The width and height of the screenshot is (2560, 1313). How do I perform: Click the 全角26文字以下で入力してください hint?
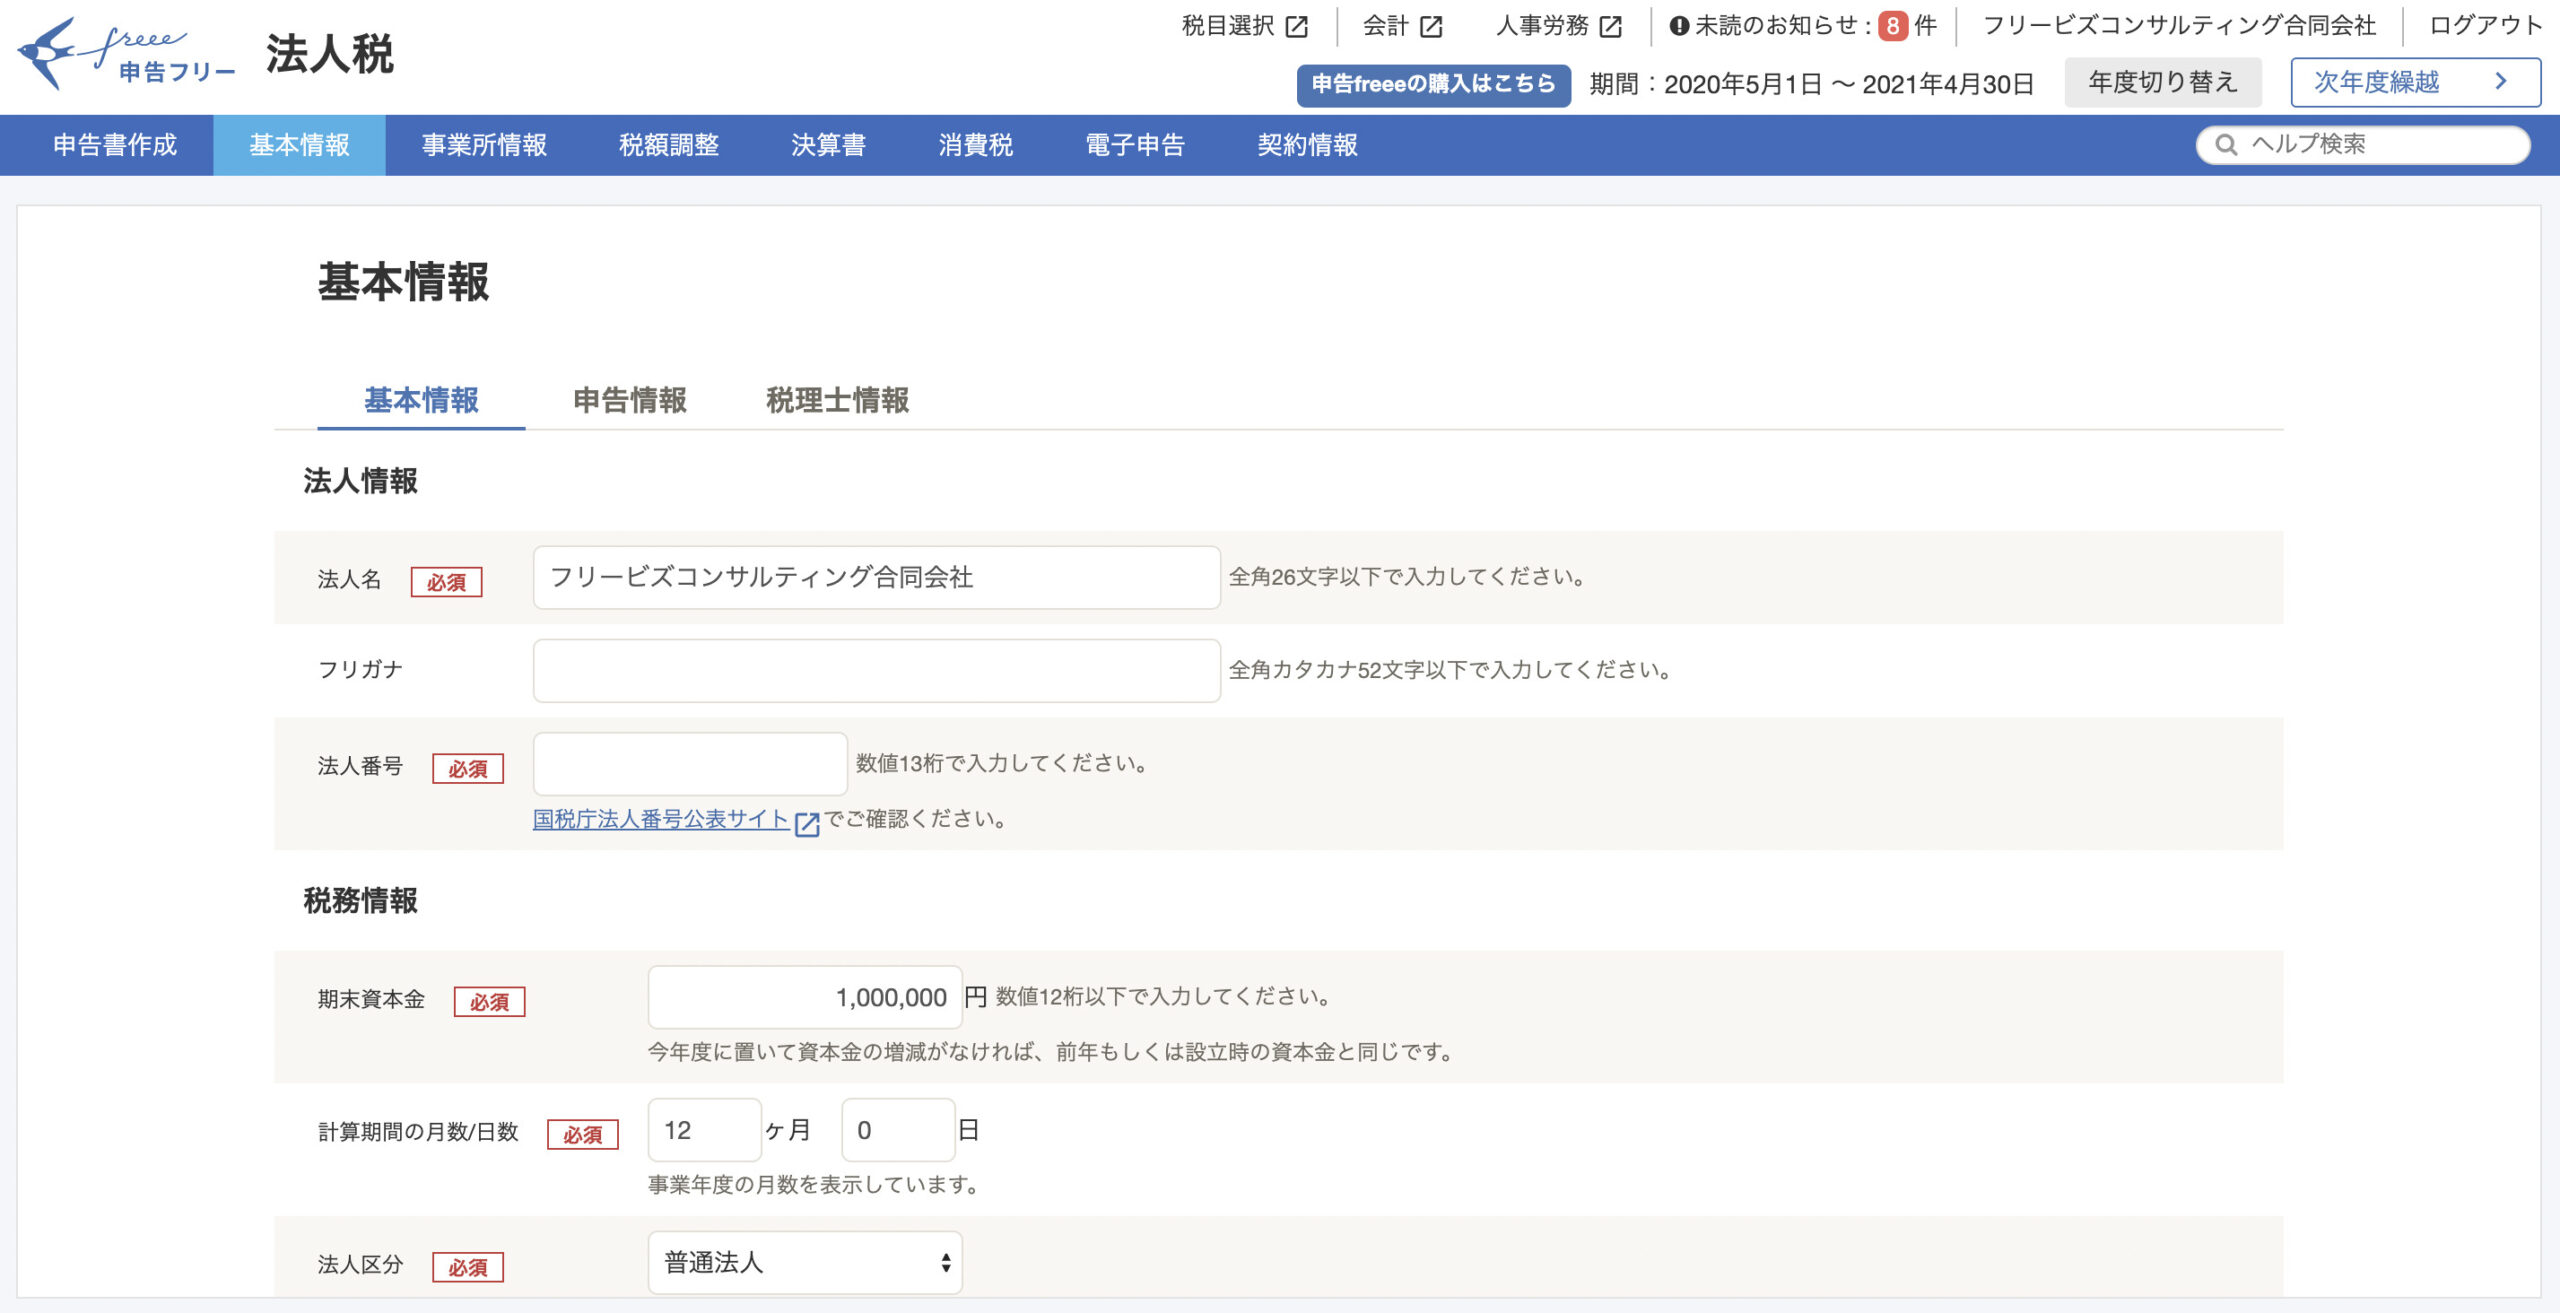tap(1407, 577)
